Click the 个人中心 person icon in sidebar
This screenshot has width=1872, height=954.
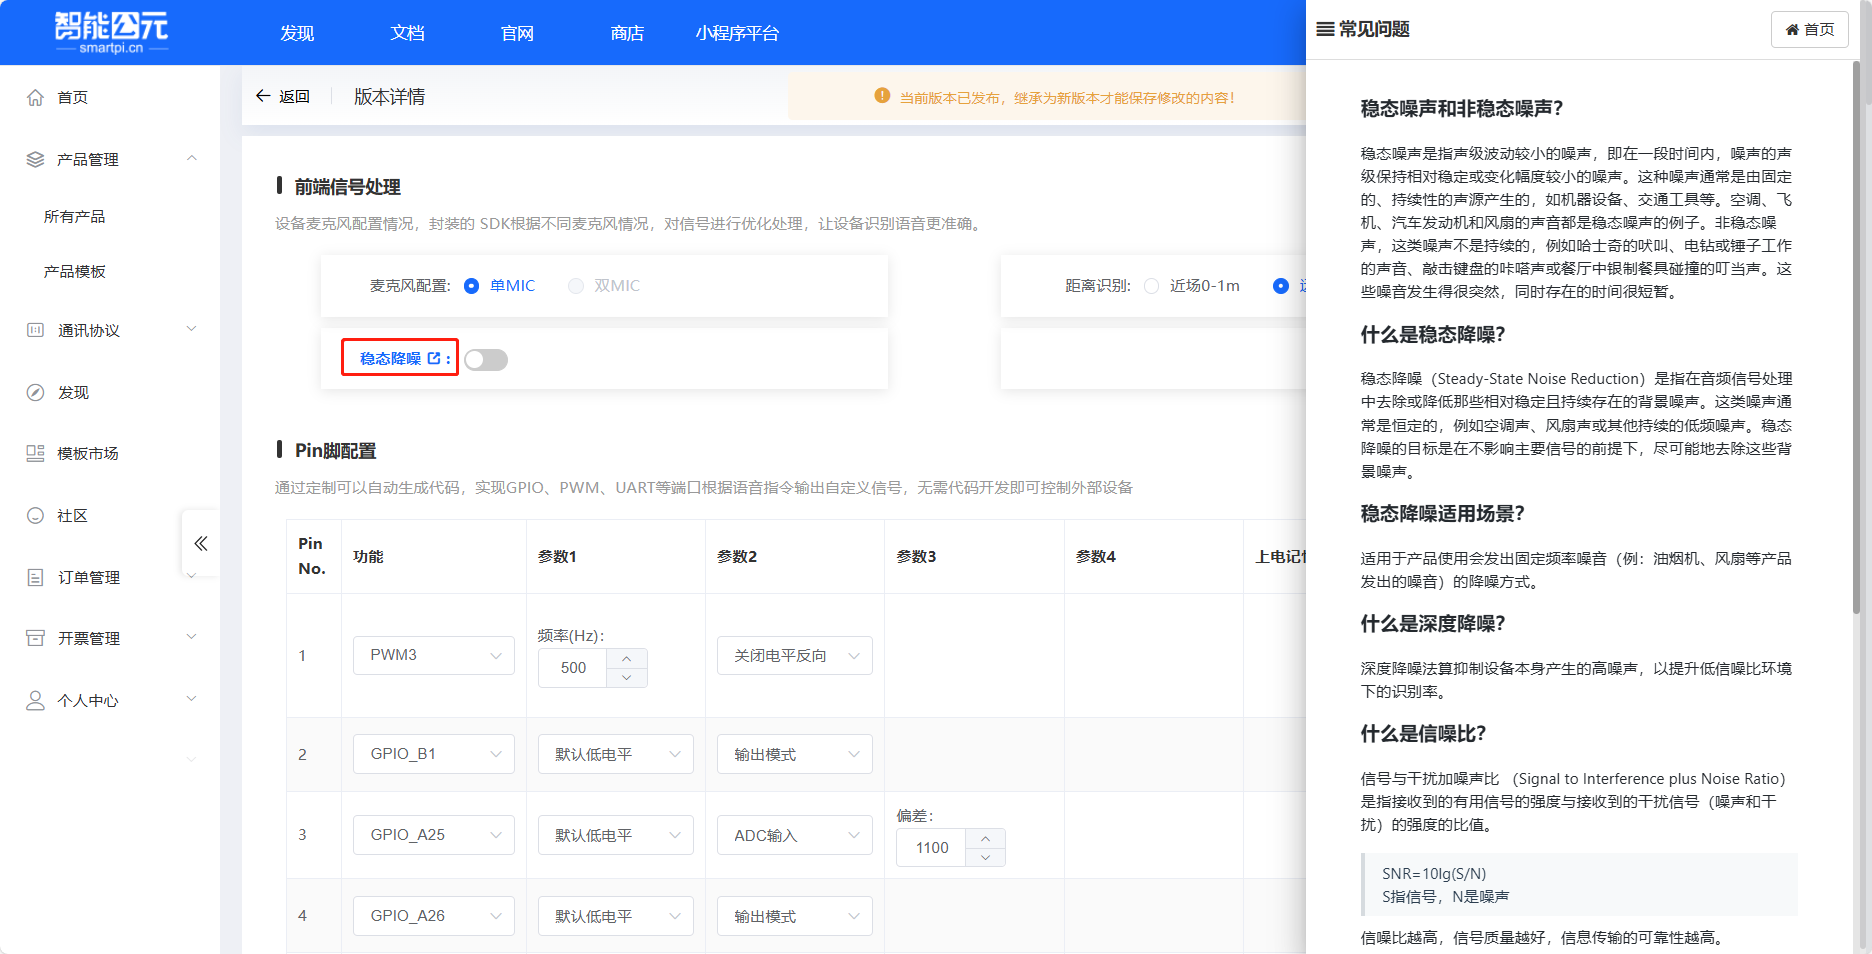(36, 699)
